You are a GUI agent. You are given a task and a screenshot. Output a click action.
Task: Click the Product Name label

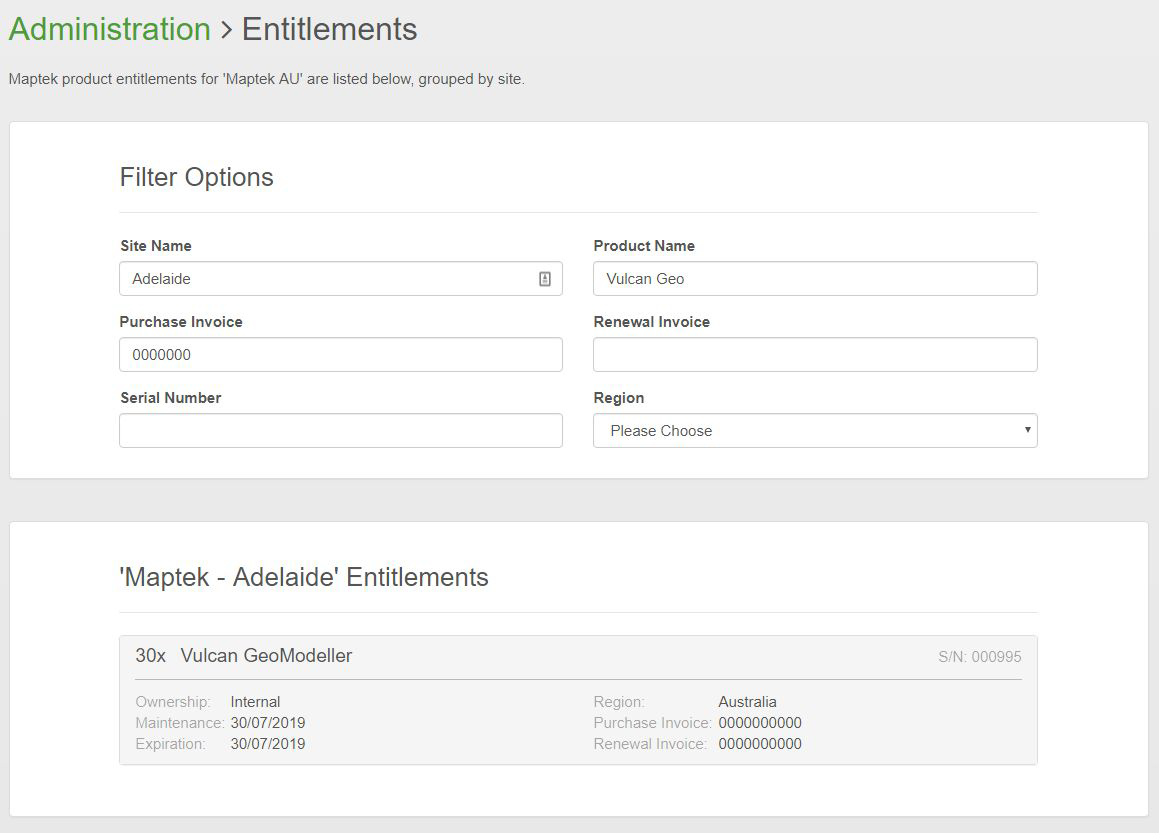(644, 246)
